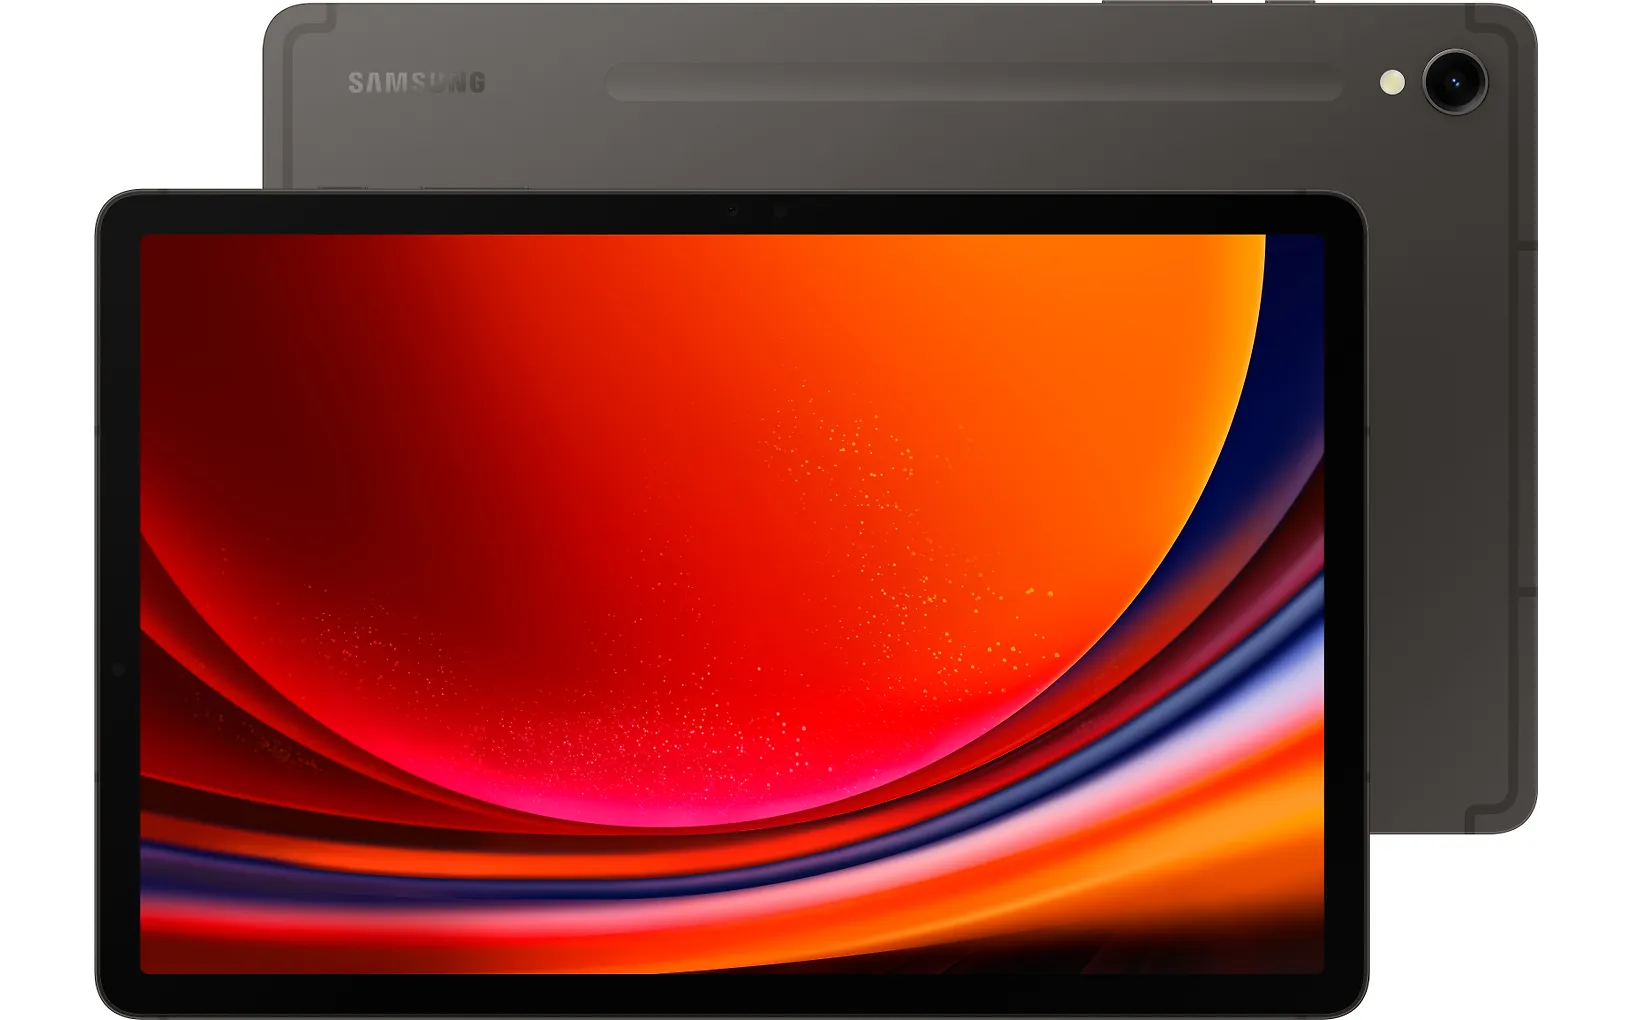Click the rear camera lens

pos(1455,80)
